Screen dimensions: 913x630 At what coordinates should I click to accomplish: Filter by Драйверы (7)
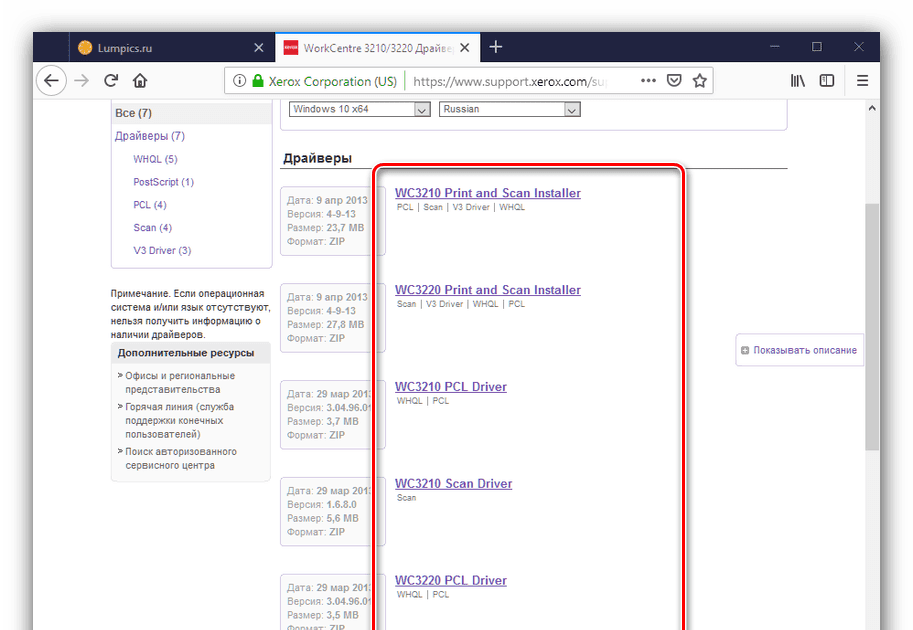pos(150,136)
